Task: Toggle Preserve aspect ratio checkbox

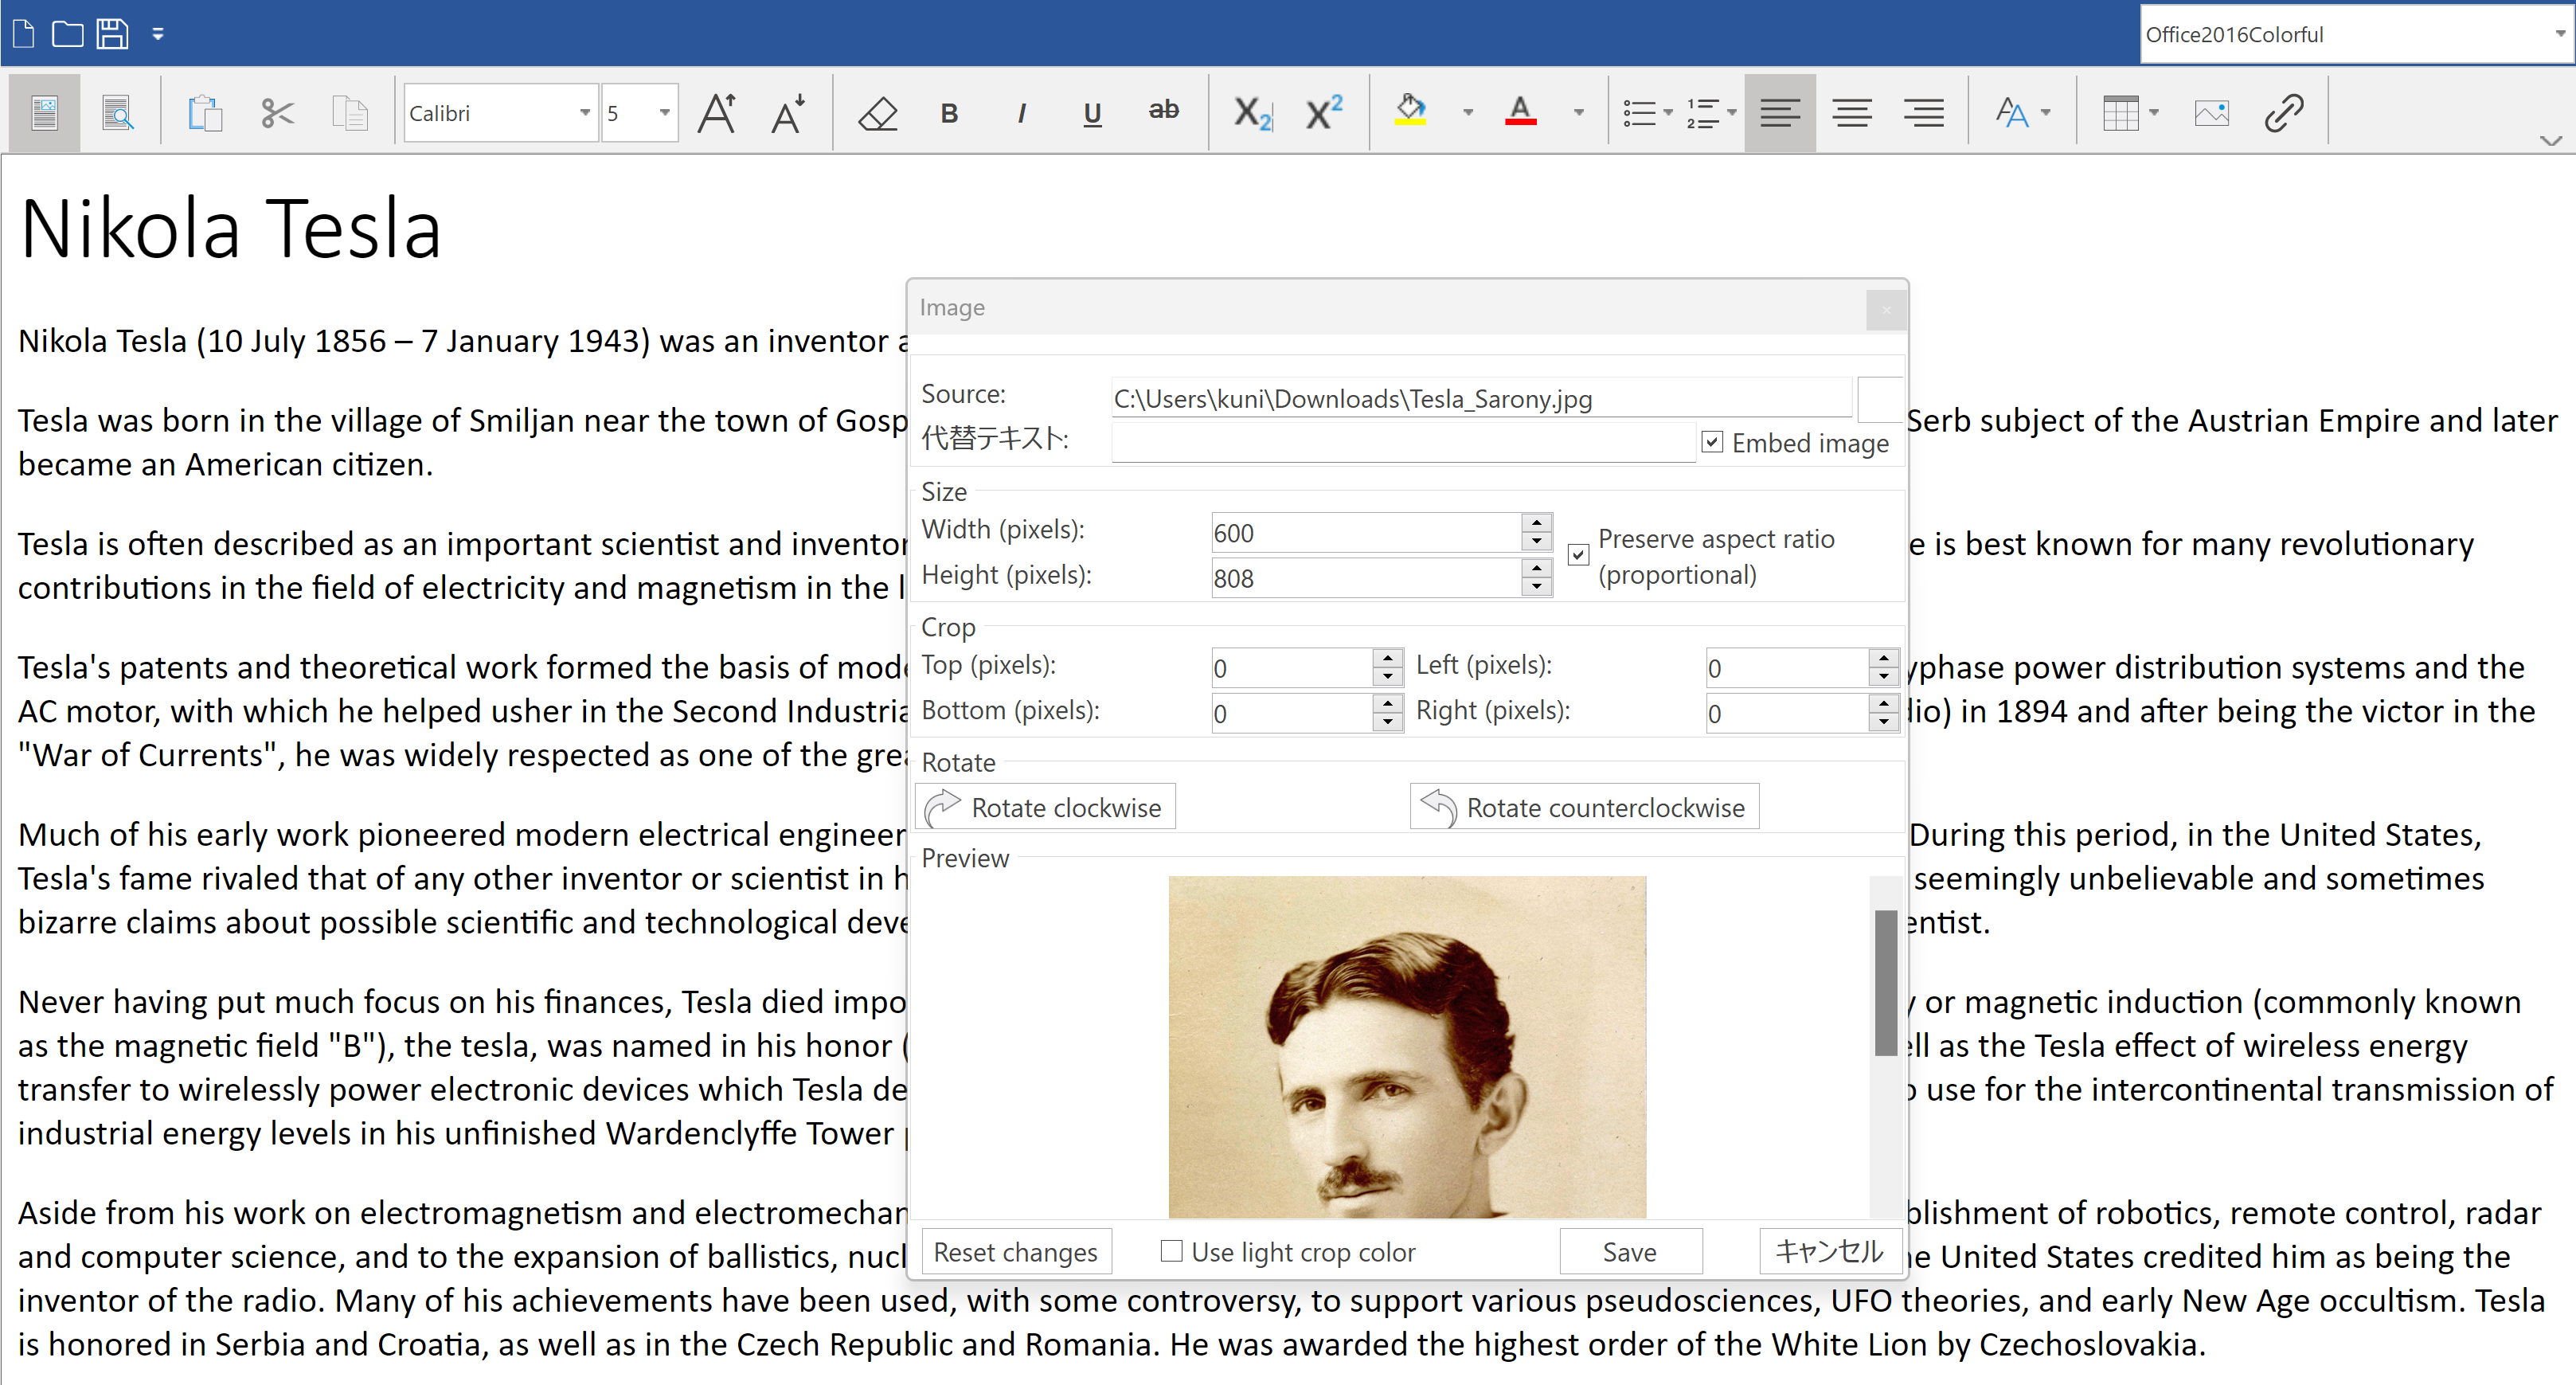Action: point(1578,554)
